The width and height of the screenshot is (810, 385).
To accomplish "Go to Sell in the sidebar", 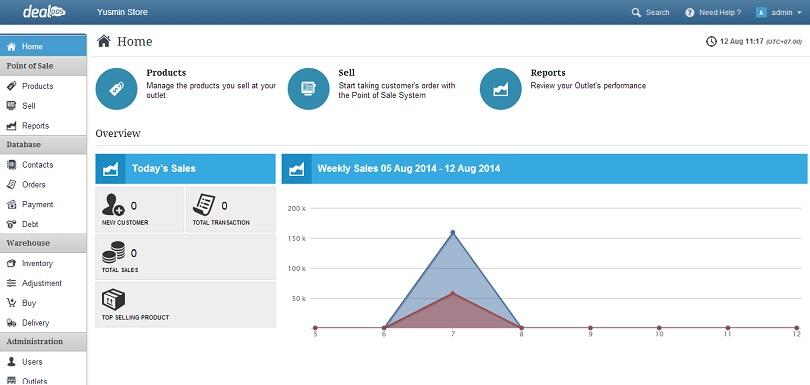I will coord(43,105).
